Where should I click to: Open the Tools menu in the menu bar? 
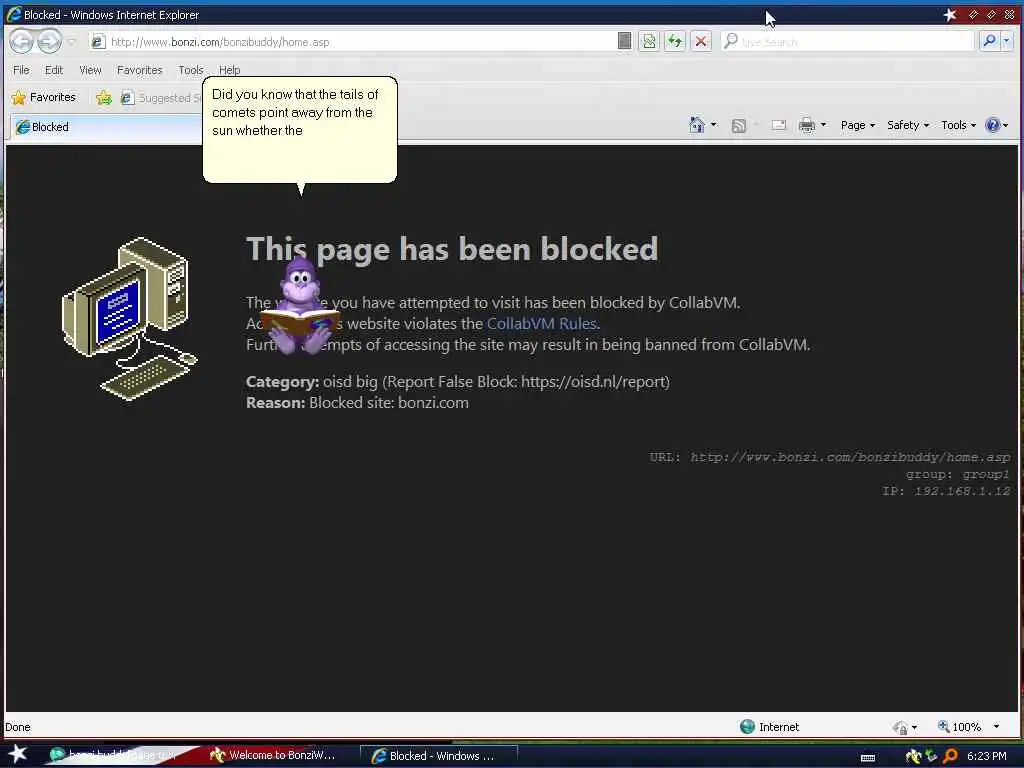191,70
